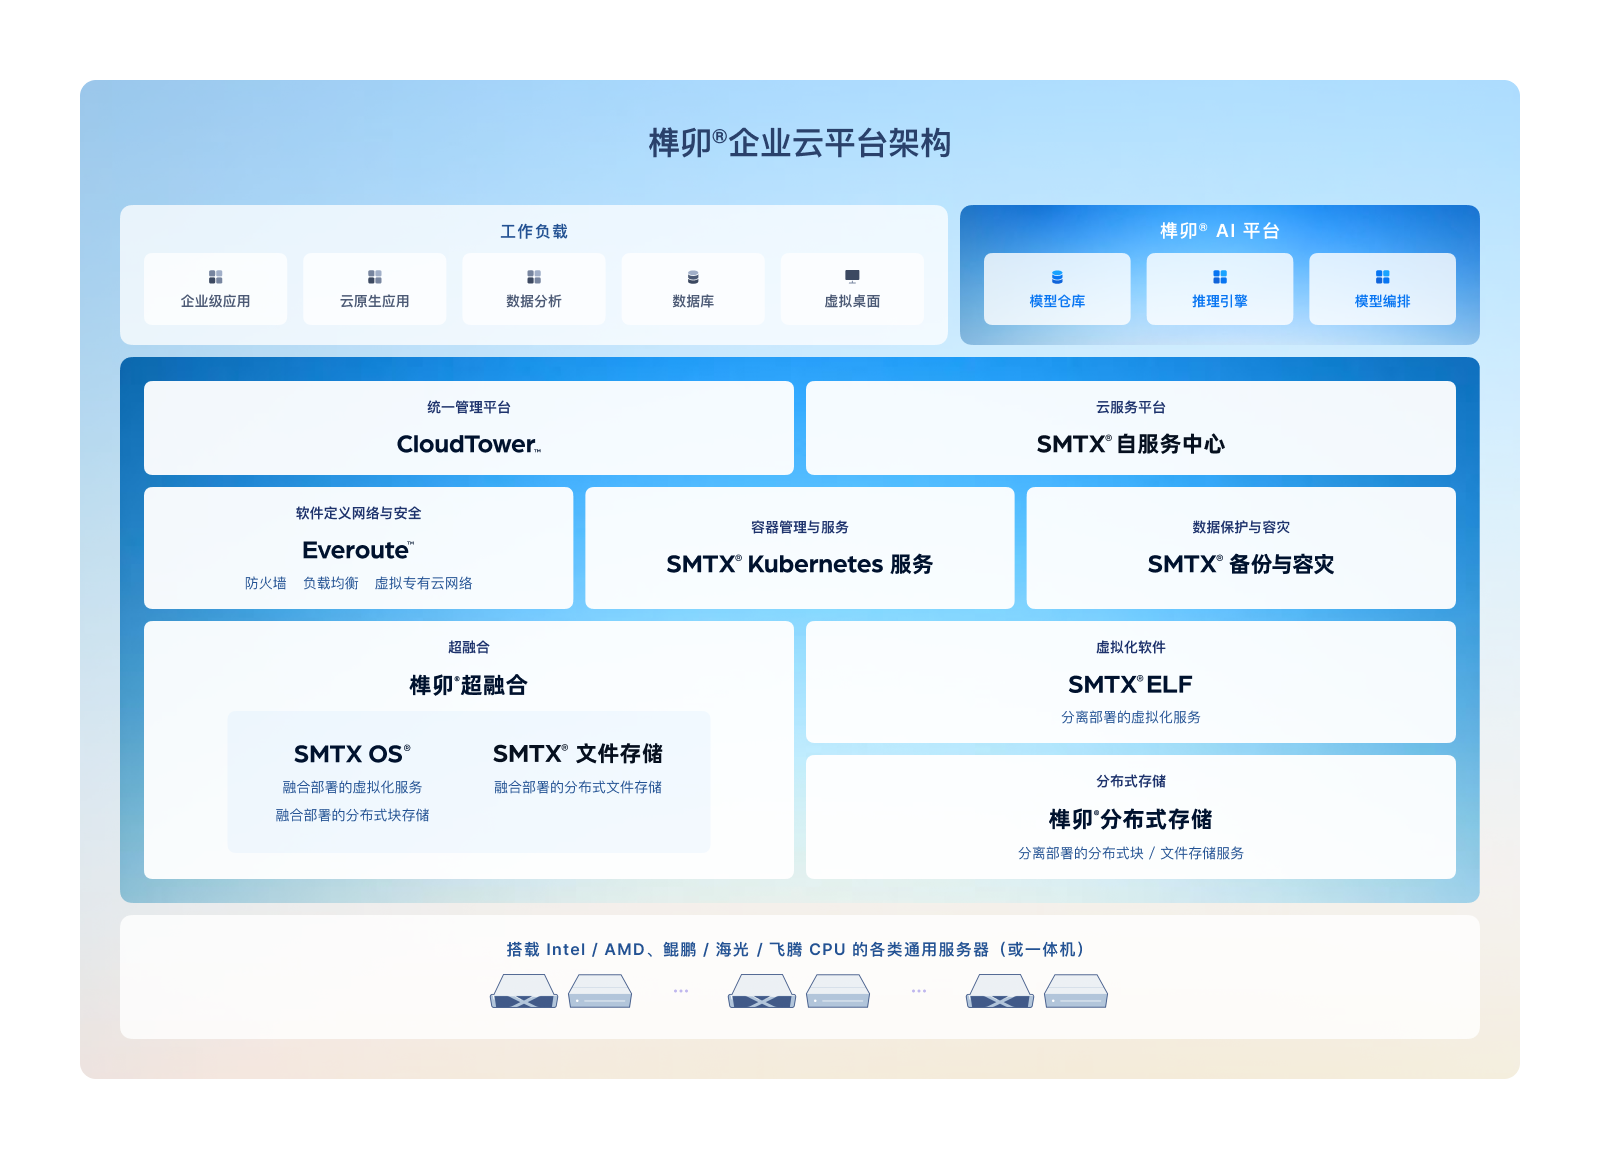Click the 云原生应用 icon
The width and height of the screenshot is (1600, 1159).
pyautogui.click(x=374, y=277)
